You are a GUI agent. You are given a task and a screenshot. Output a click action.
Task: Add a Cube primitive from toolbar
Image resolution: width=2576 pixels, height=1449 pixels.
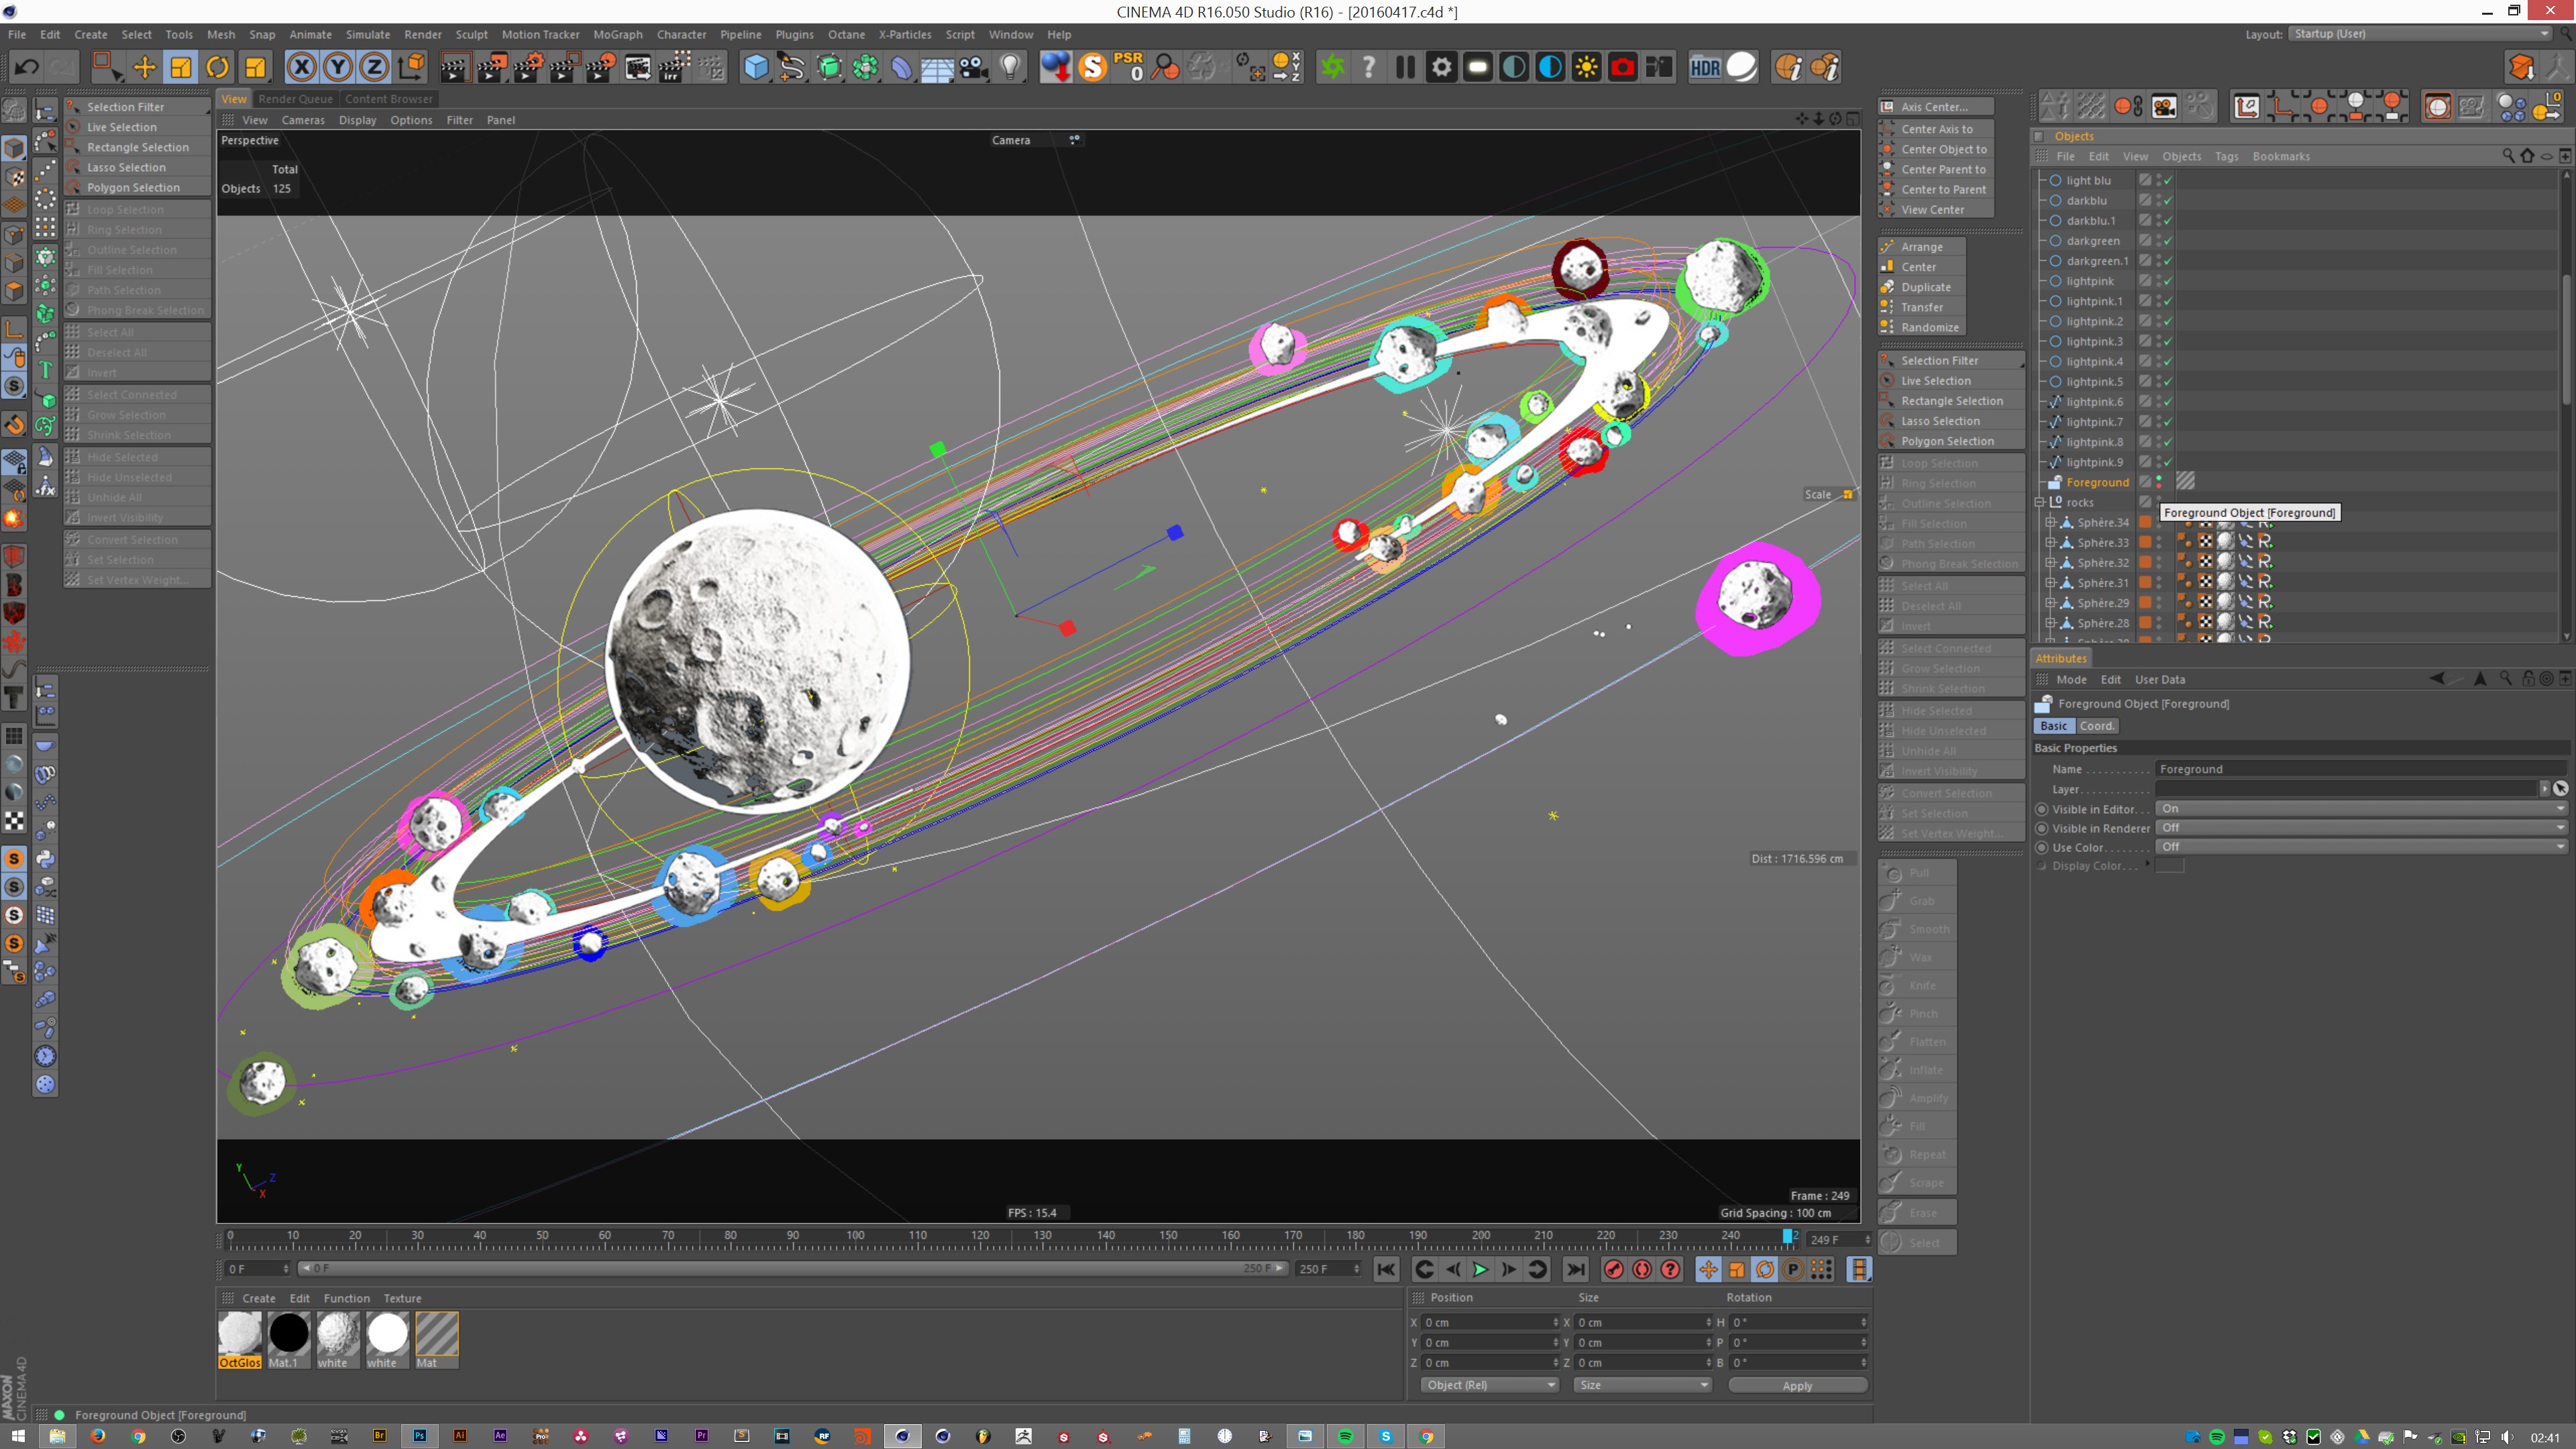point(756,67)
